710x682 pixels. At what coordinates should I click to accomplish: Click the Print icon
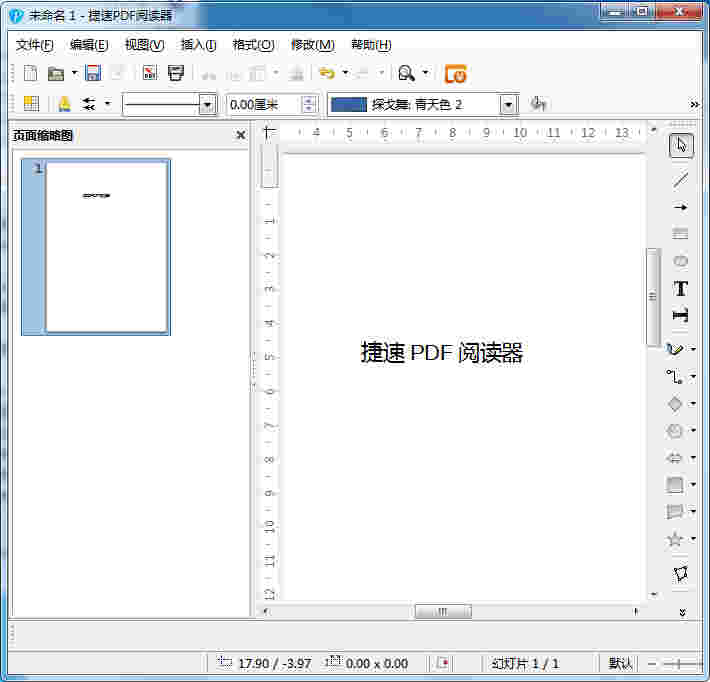tap(176, 73)
